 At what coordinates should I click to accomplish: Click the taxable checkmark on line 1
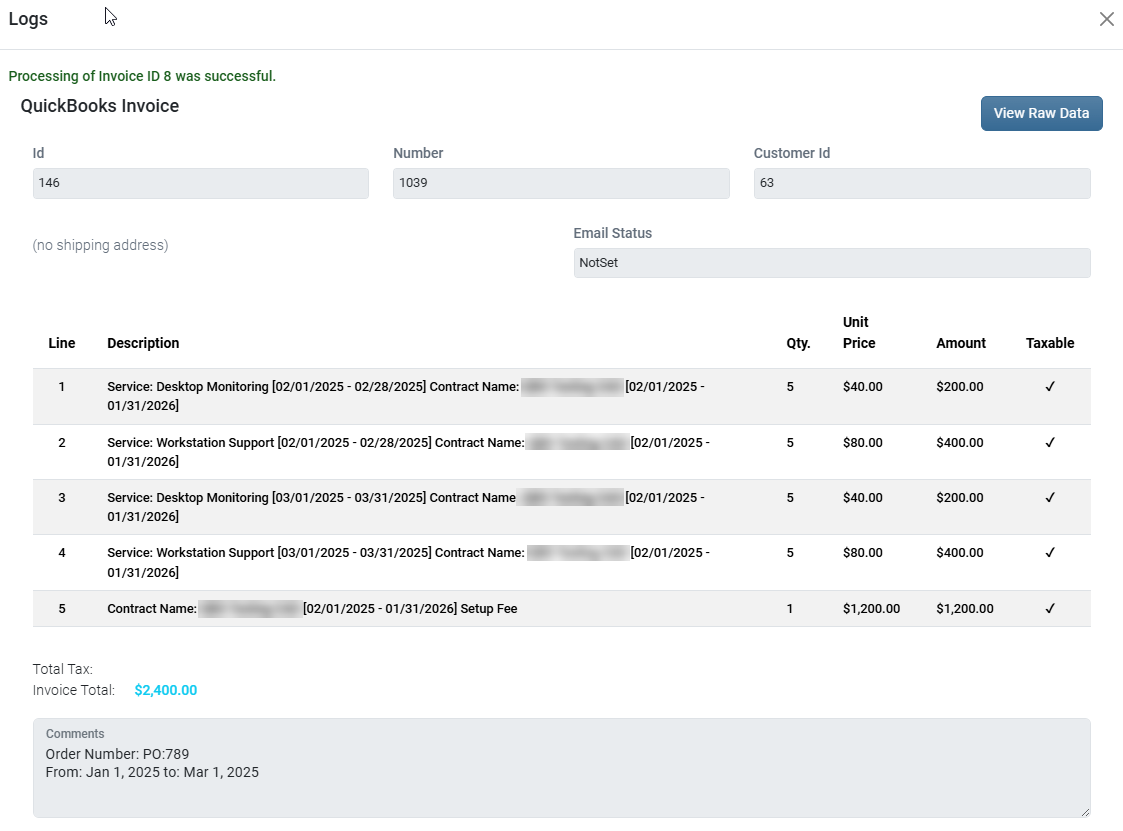tap(1050, 387)
